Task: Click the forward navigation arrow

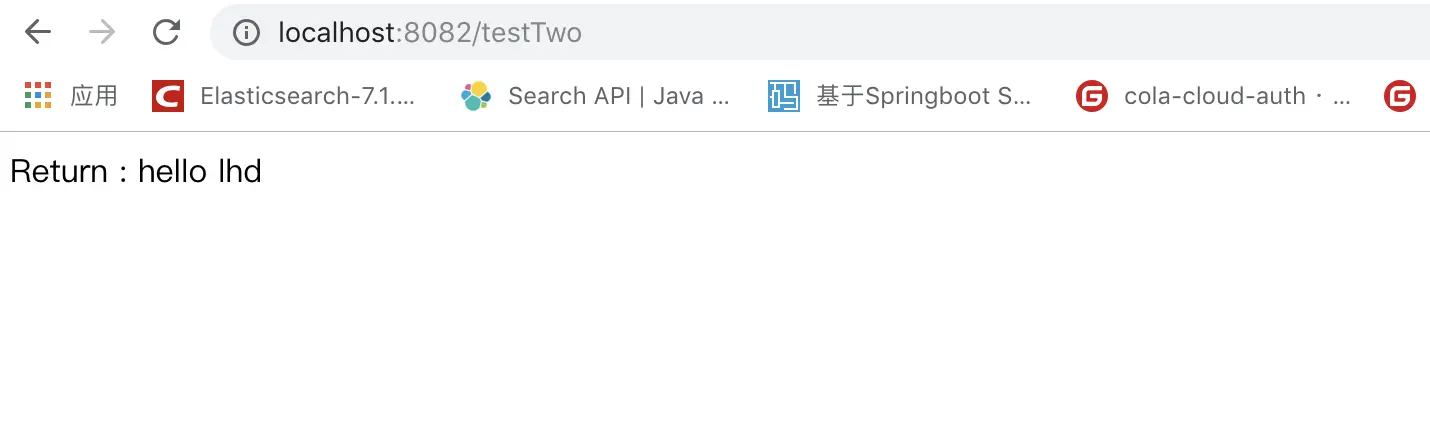Action: (102, 33)
